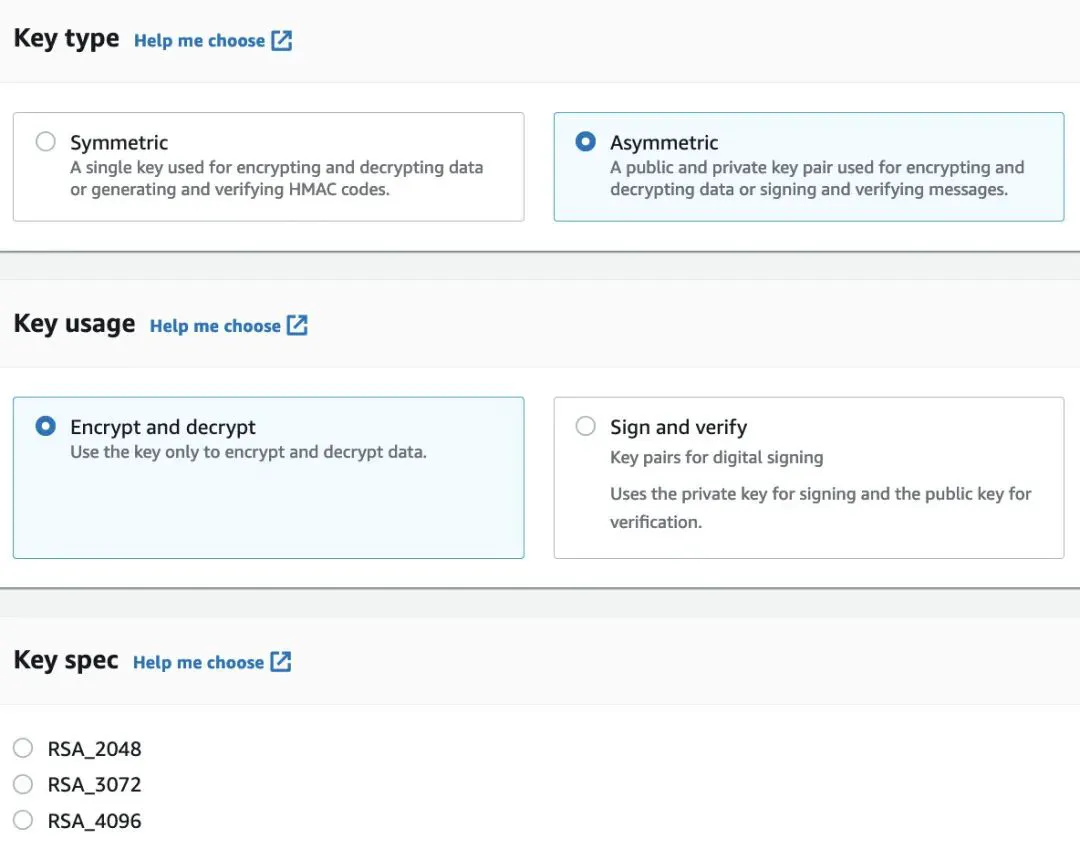Click the Symmetric key description text
Screen dimensions: 1080x859
pyautogui.click(x=276, y=178)
